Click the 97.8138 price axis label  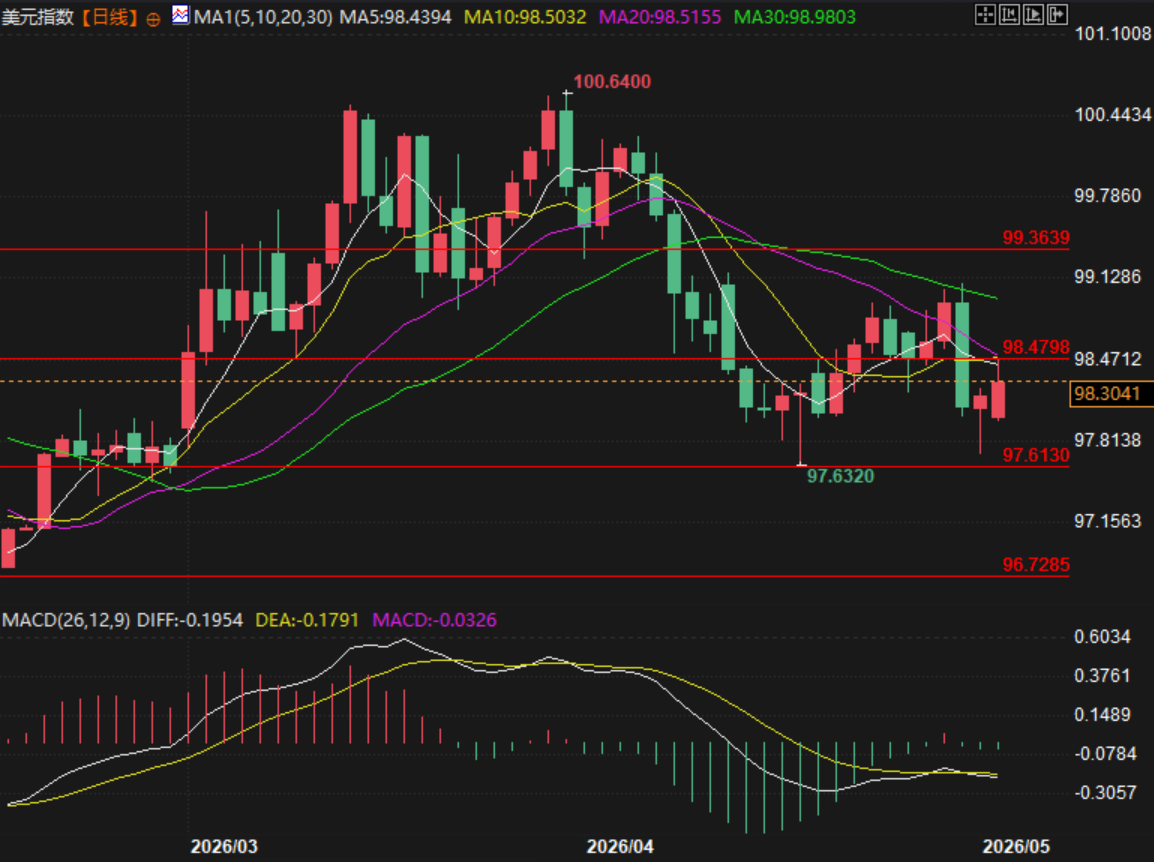pyautogui.click(x=1108, y=440)
